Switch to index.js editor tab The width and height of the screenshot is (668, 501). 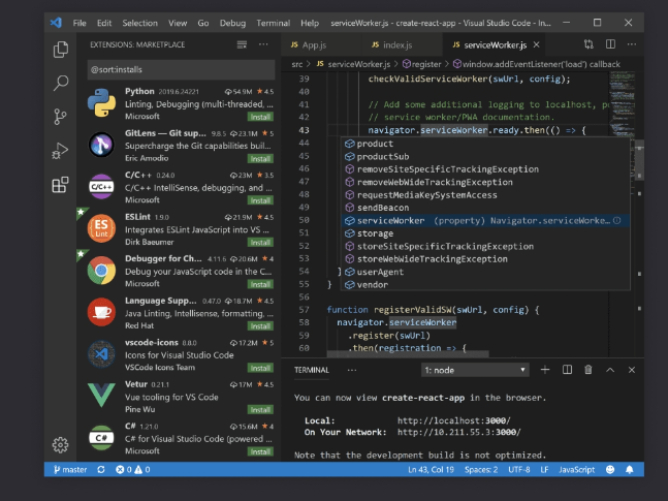click(401, 45)
